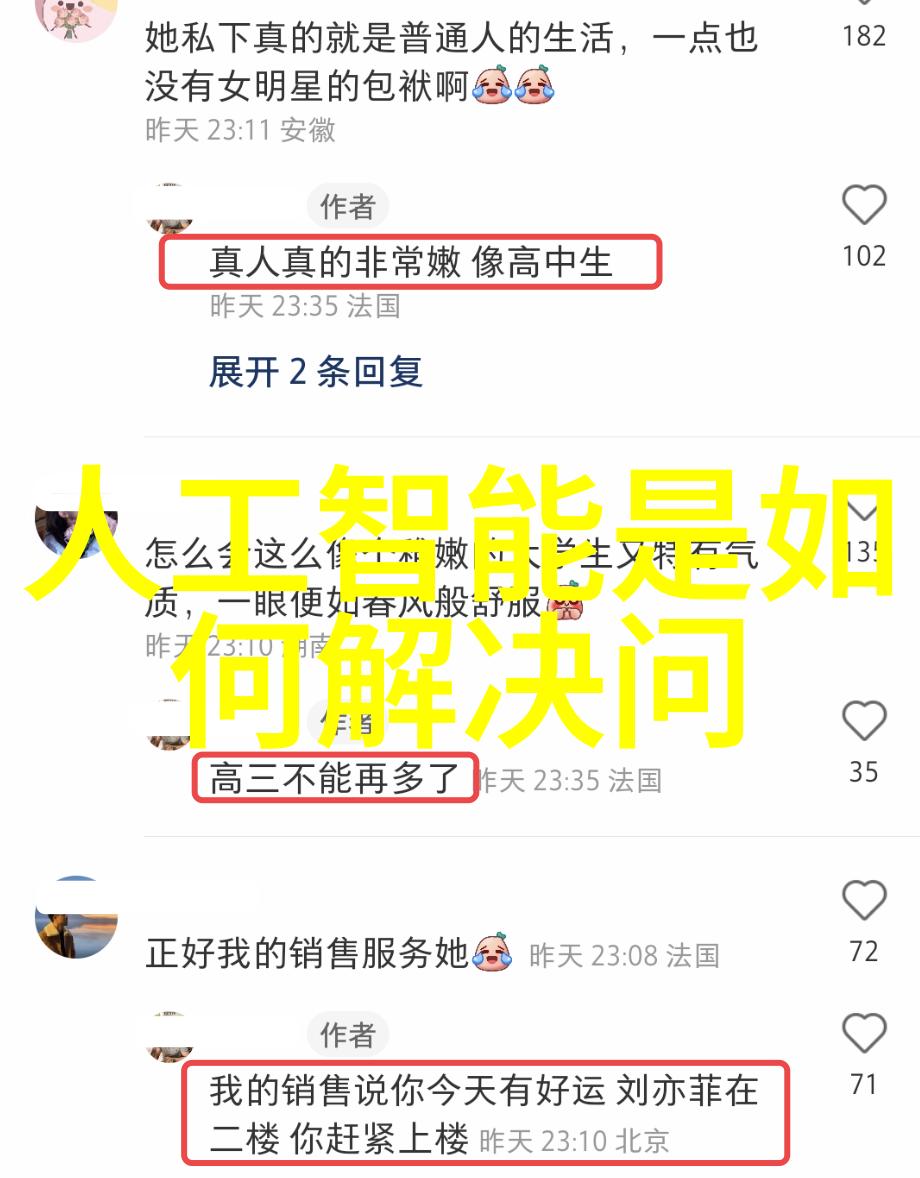Tap the 作者 badge above 我的销售说
The image size is (920, 1178).
[348, 1035]
